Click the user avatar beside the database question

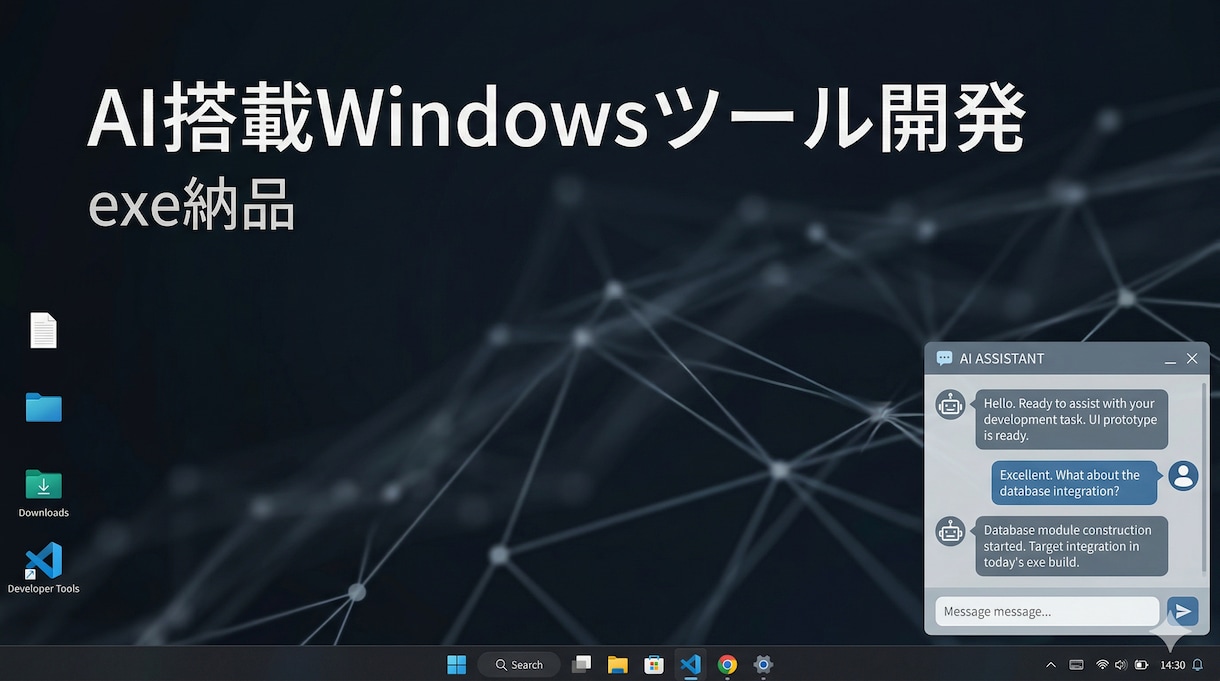tap(1183, 475)
